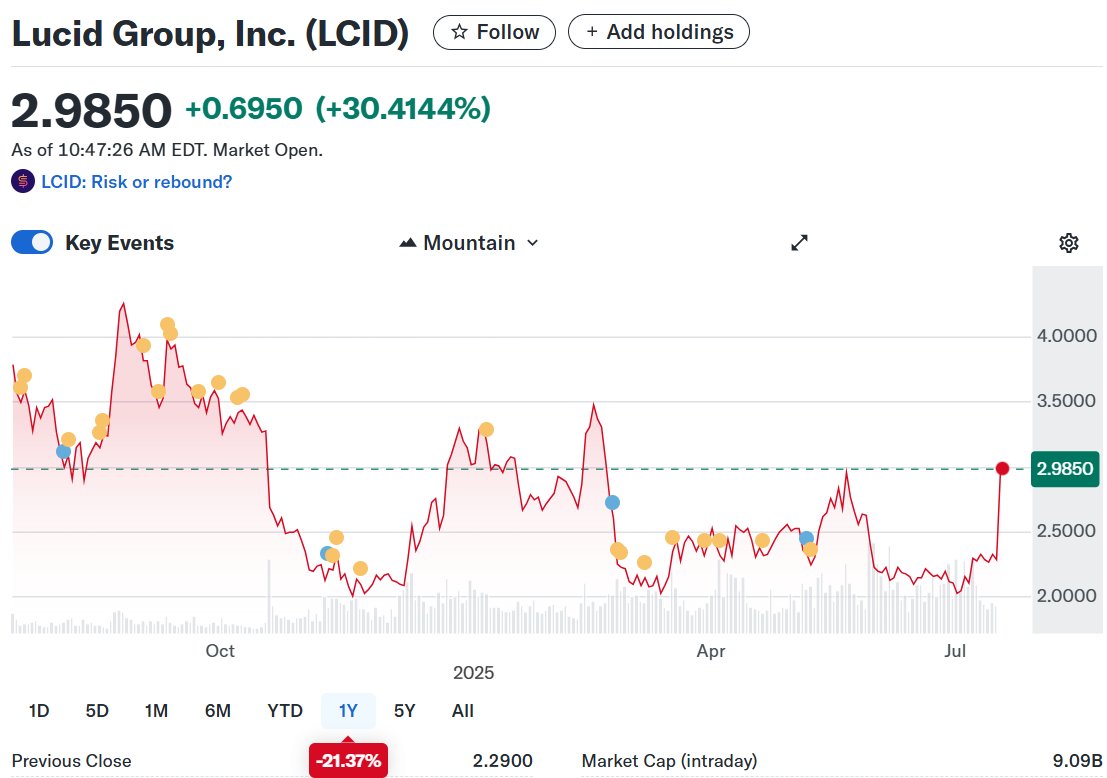Click the 2.0000 axis label
The width and height of the screenshot is (1107, 778).
1067,596
